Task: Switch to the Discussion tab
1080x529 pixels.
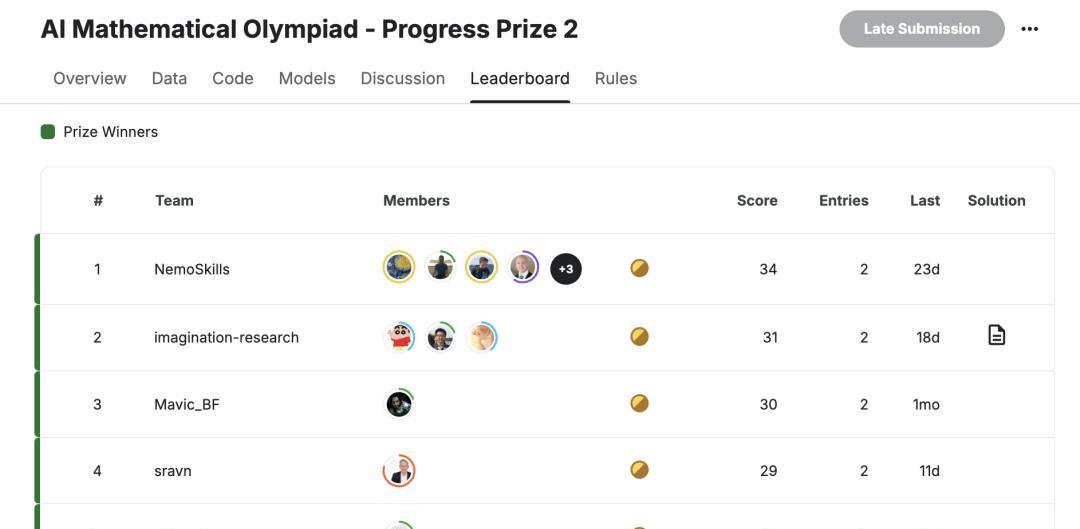Action: [x=403, y=79]
